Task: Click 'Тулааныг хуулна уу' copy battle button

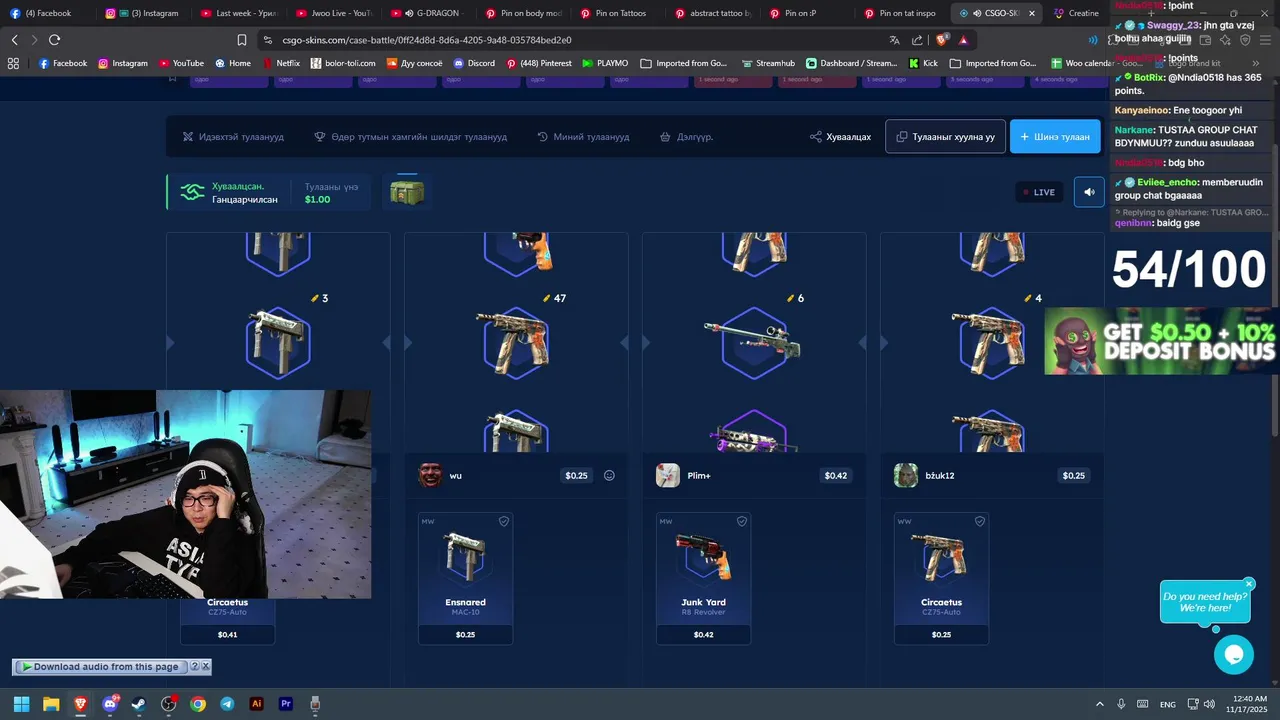Action: tap(945, 136)
